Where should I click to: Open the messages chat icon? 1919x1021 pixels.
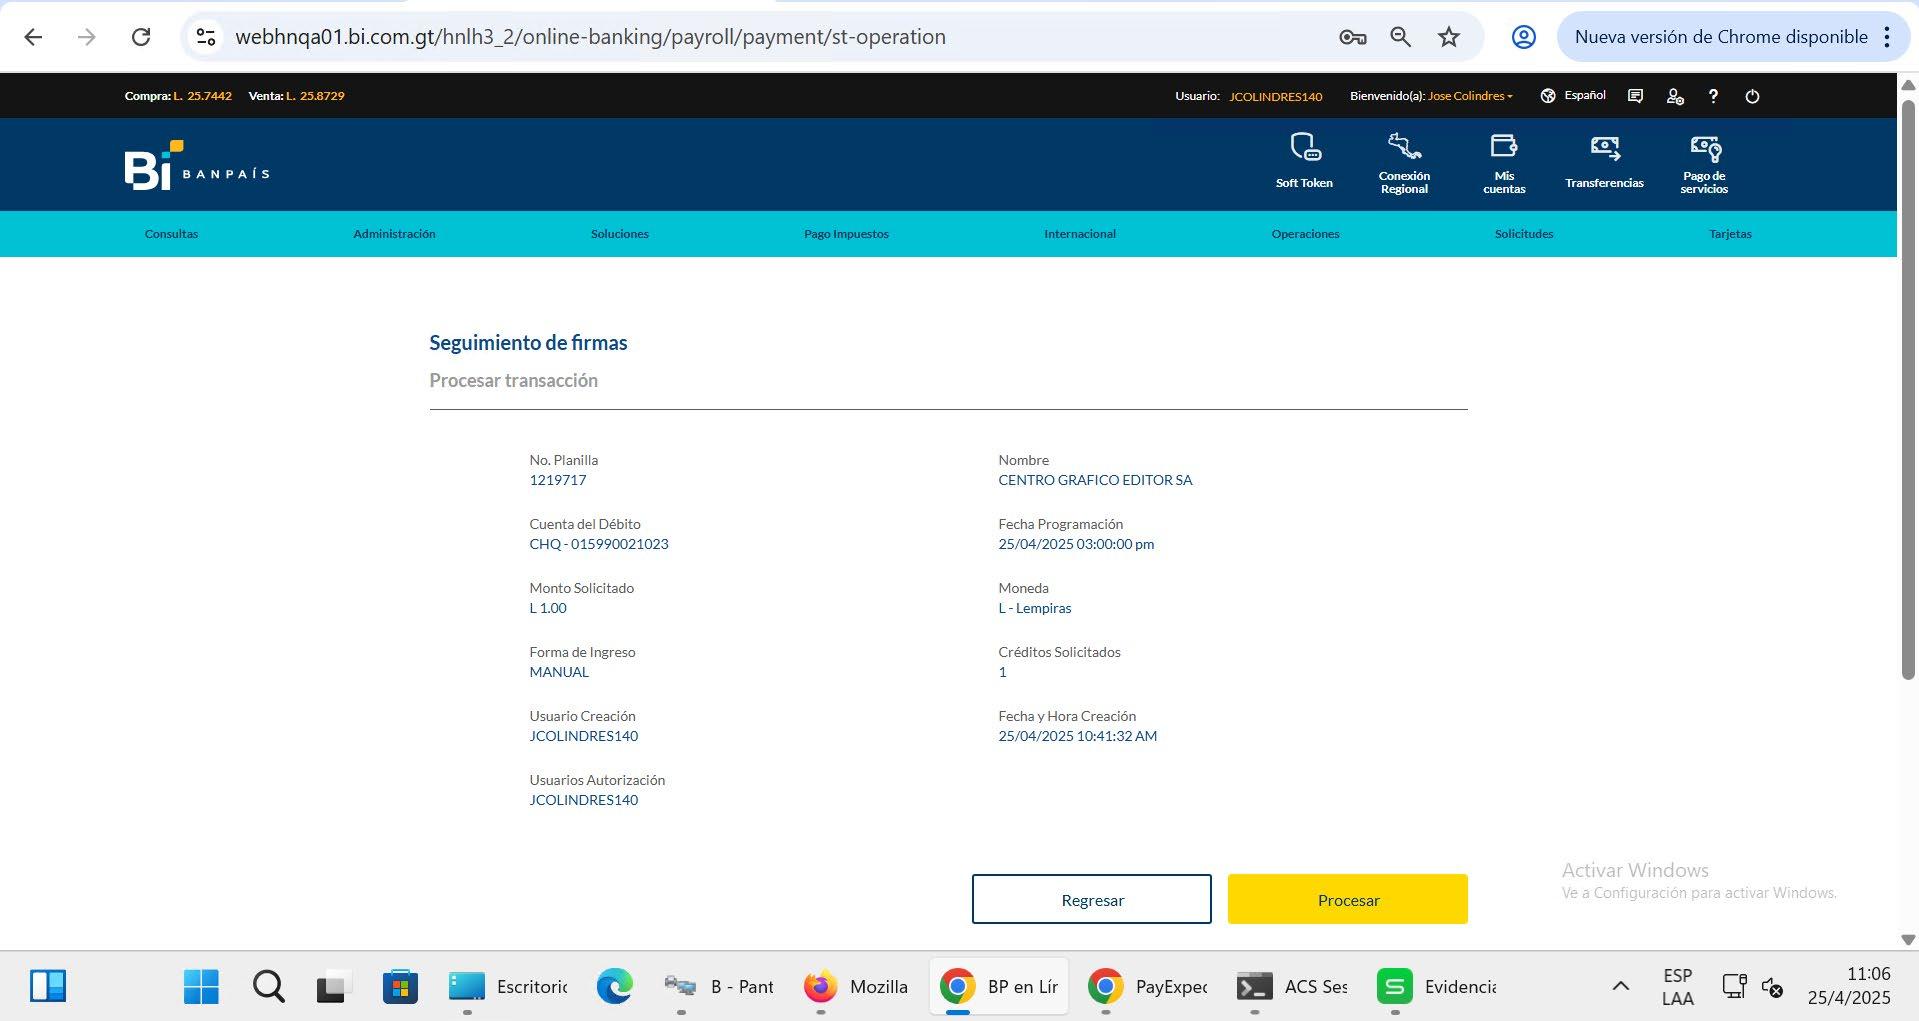click(x=1635, y=96)
